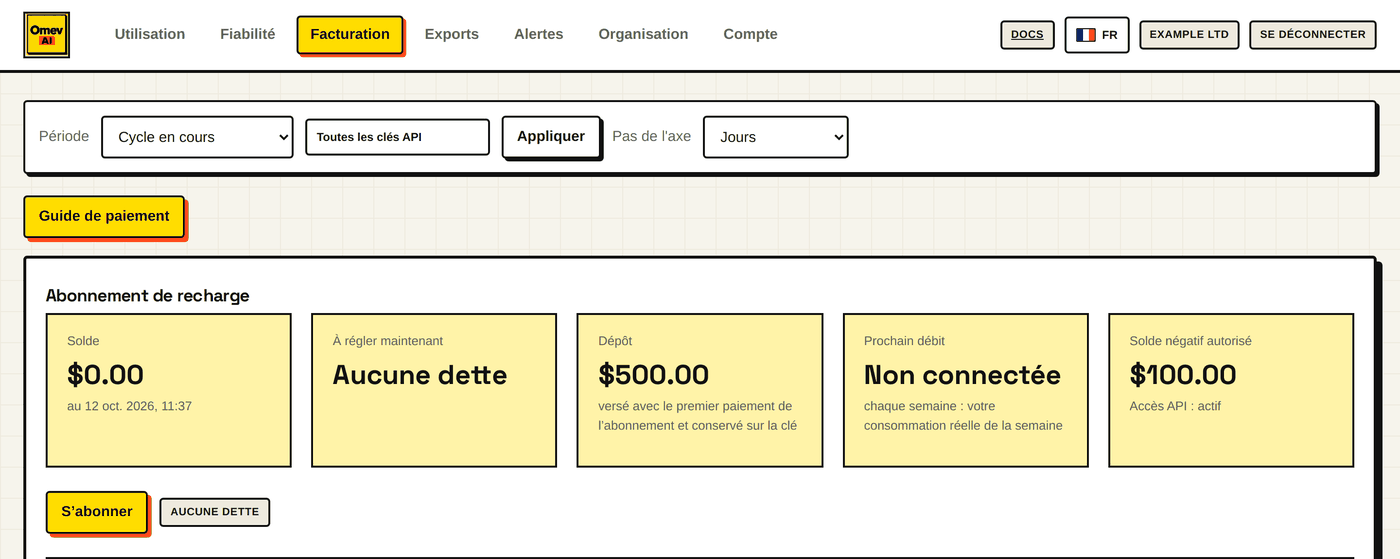Go to the Exports tab
This screenshot has width=1400, height=559.
point(452,34)
